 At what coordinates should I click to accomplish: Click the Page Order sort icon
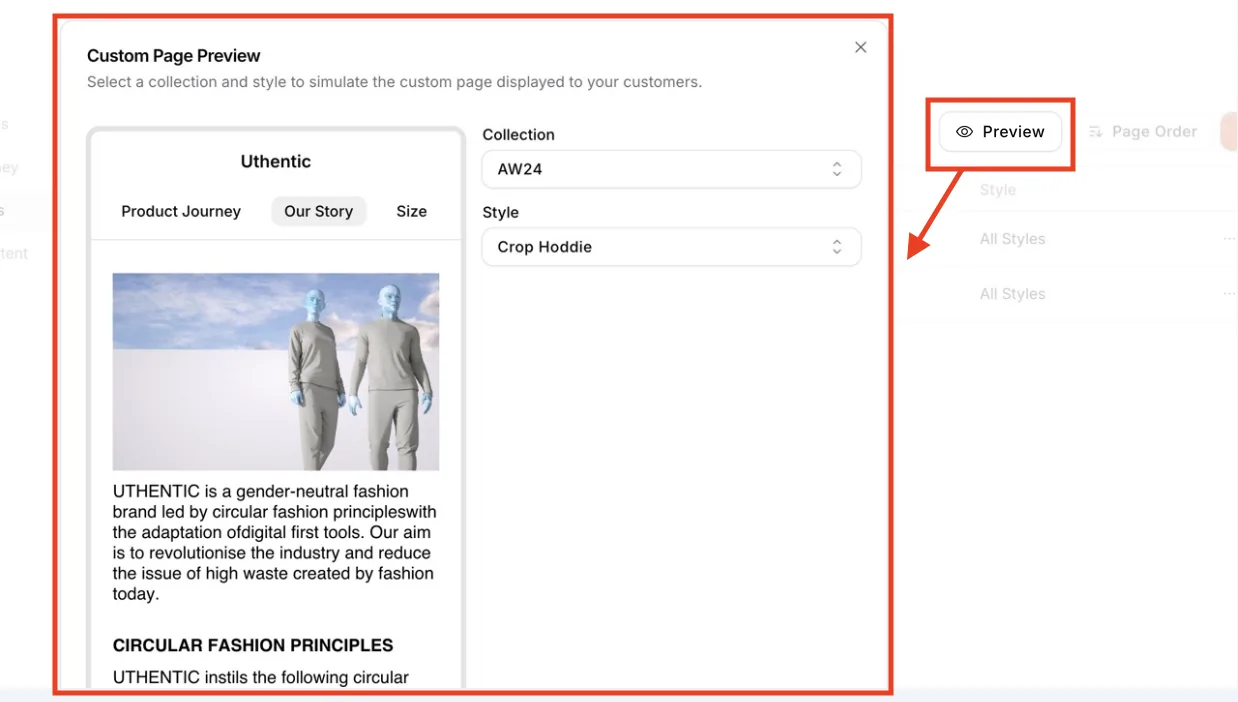point(1095,132)
